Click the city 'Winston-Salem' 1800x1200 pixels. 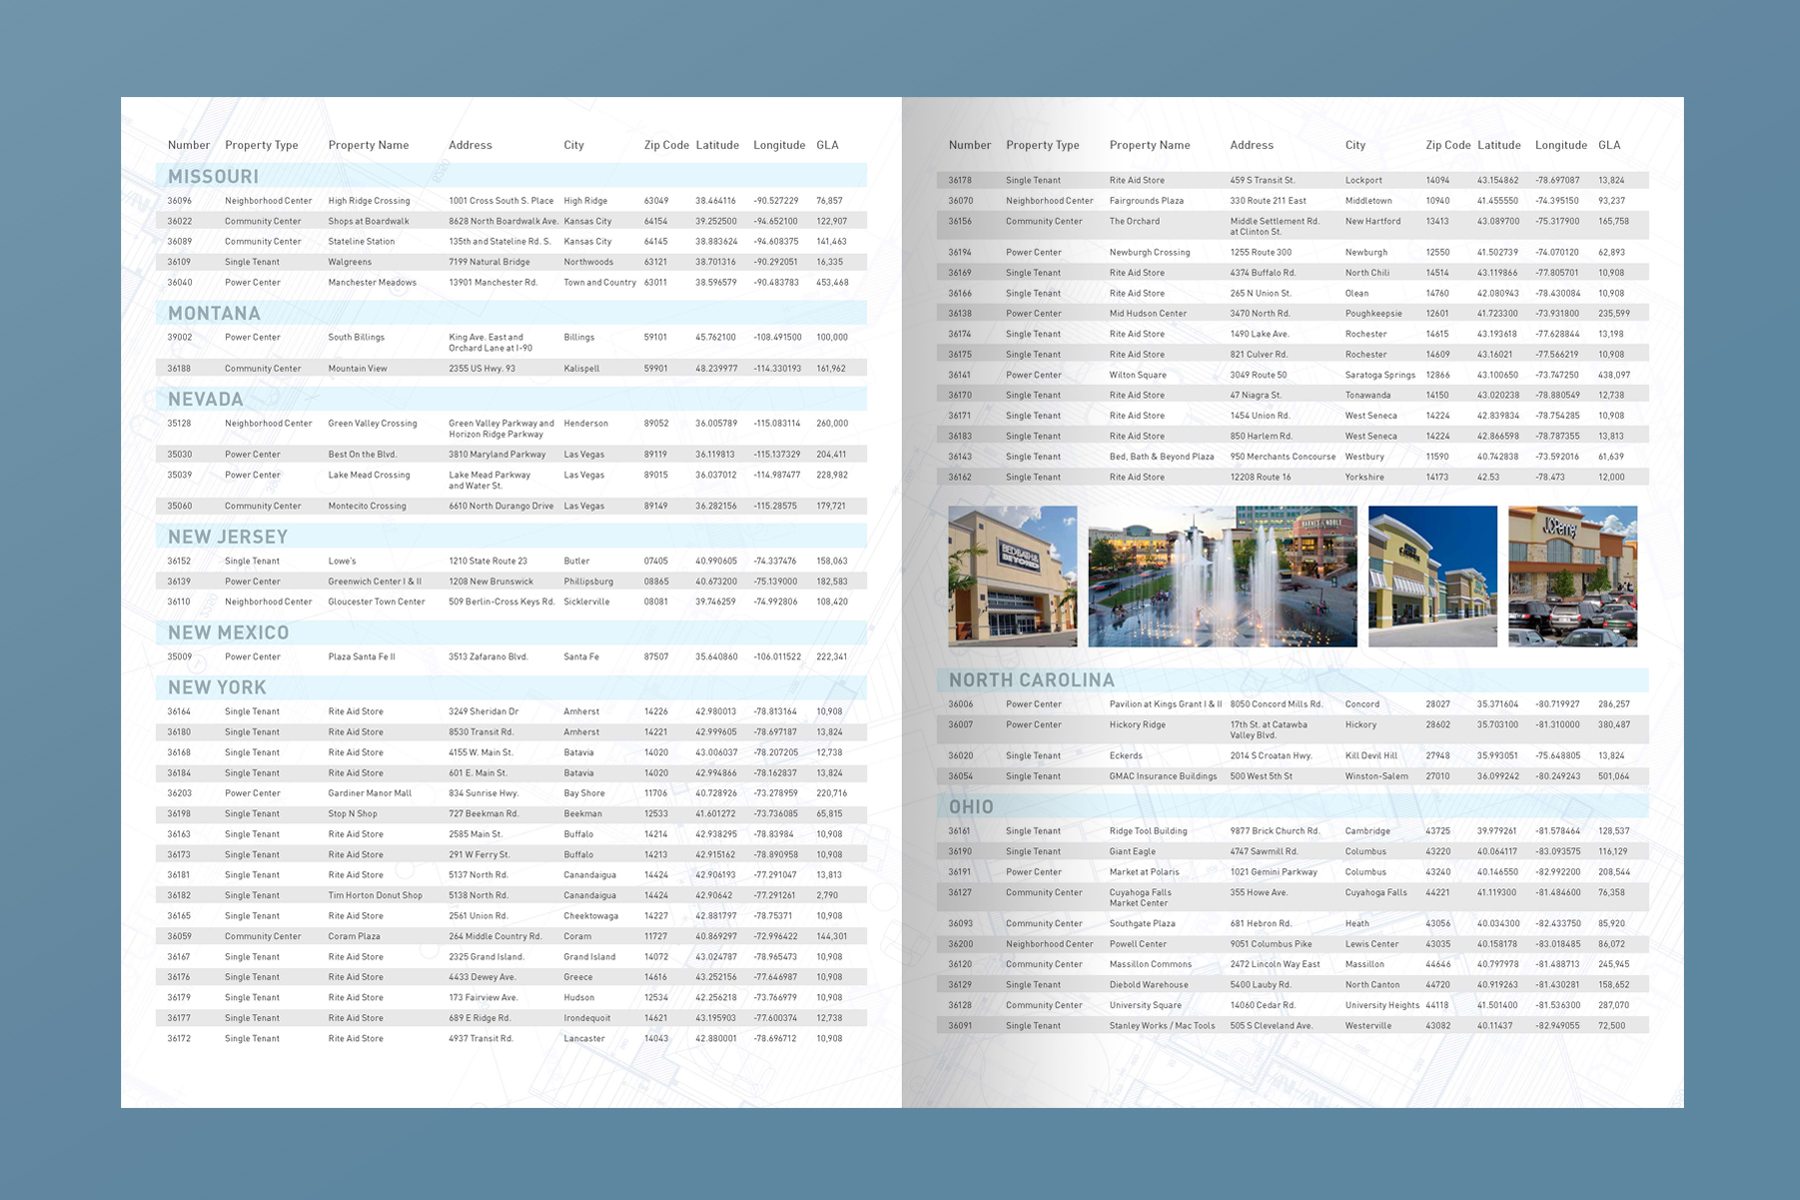pyautogui.click(x=1376, y=776)
